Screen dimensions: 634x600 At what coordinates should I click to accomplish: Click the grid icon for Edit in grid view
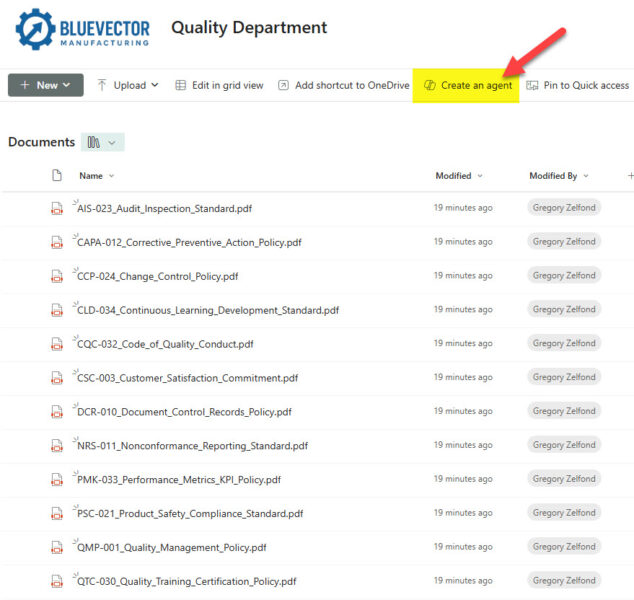[x=180, y=85]
